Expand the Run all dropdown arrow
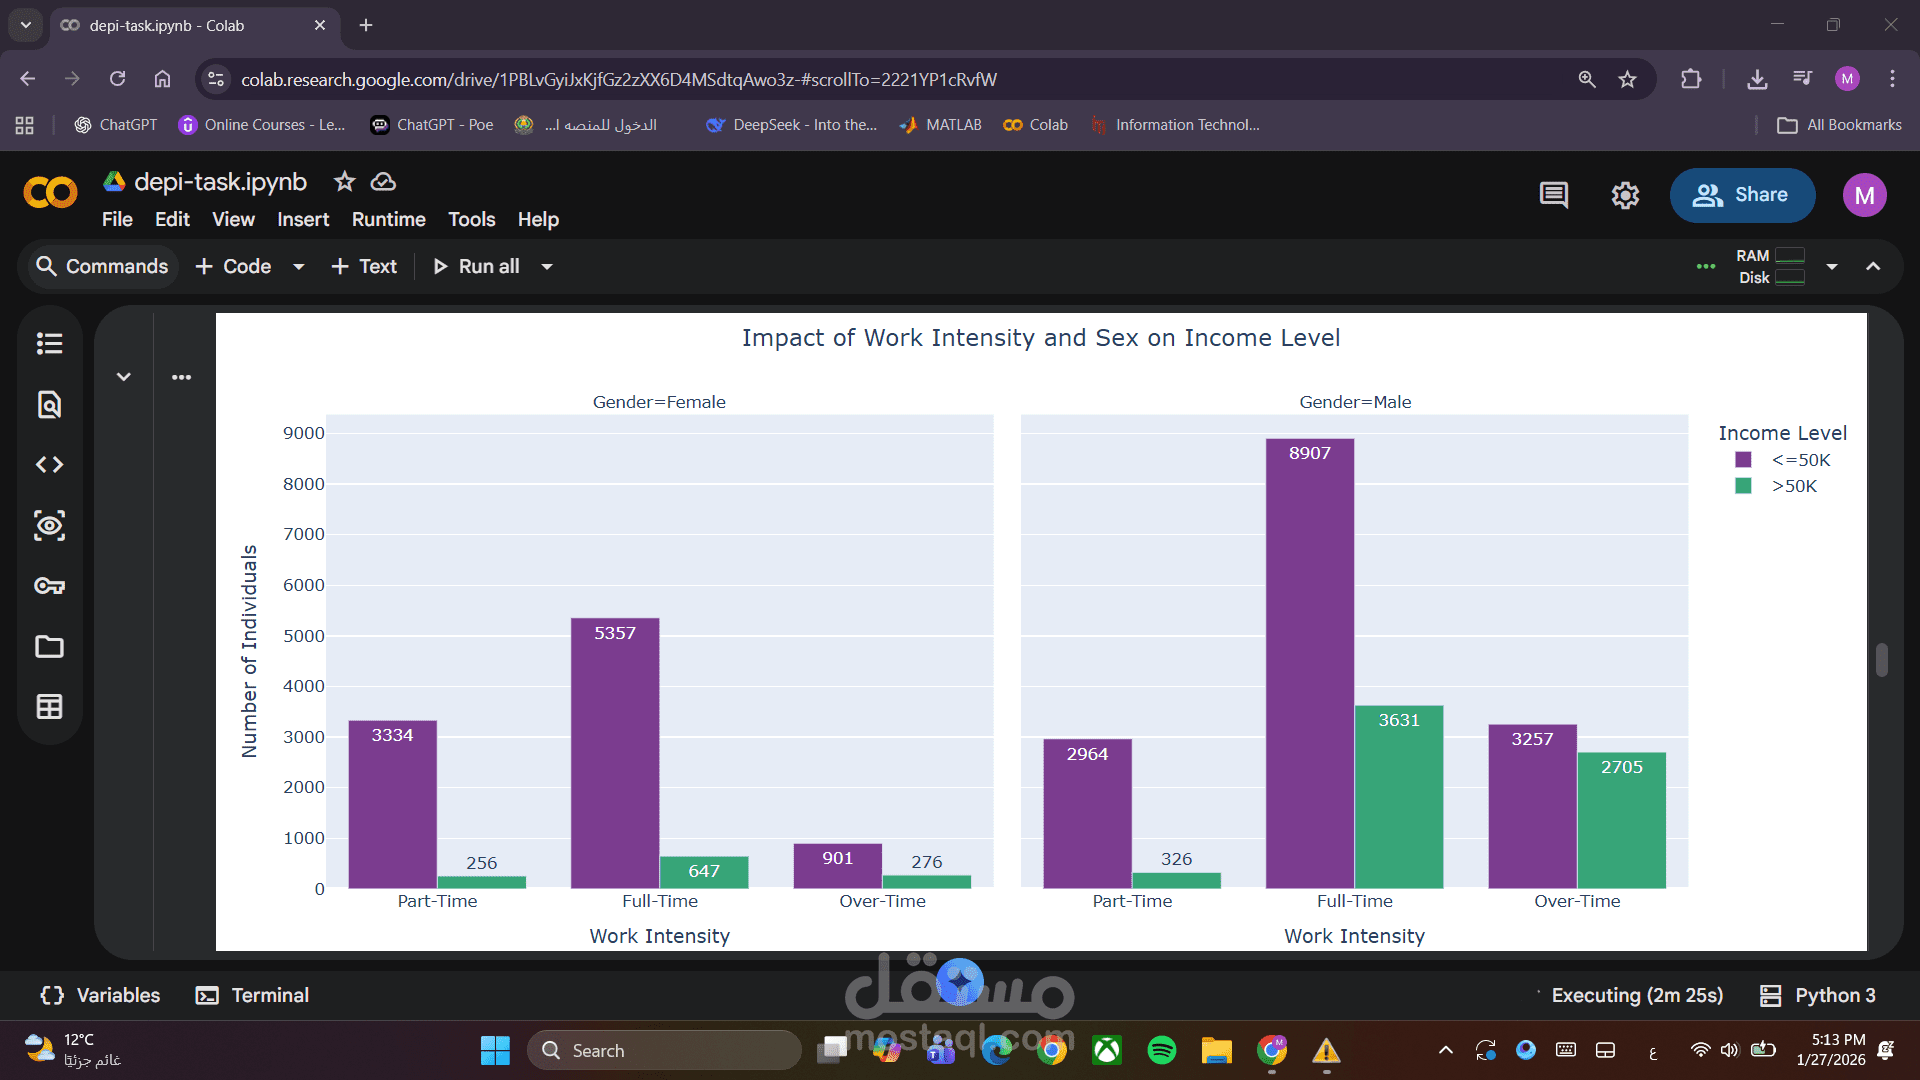1920x1080 pixels. click(547, 267)
